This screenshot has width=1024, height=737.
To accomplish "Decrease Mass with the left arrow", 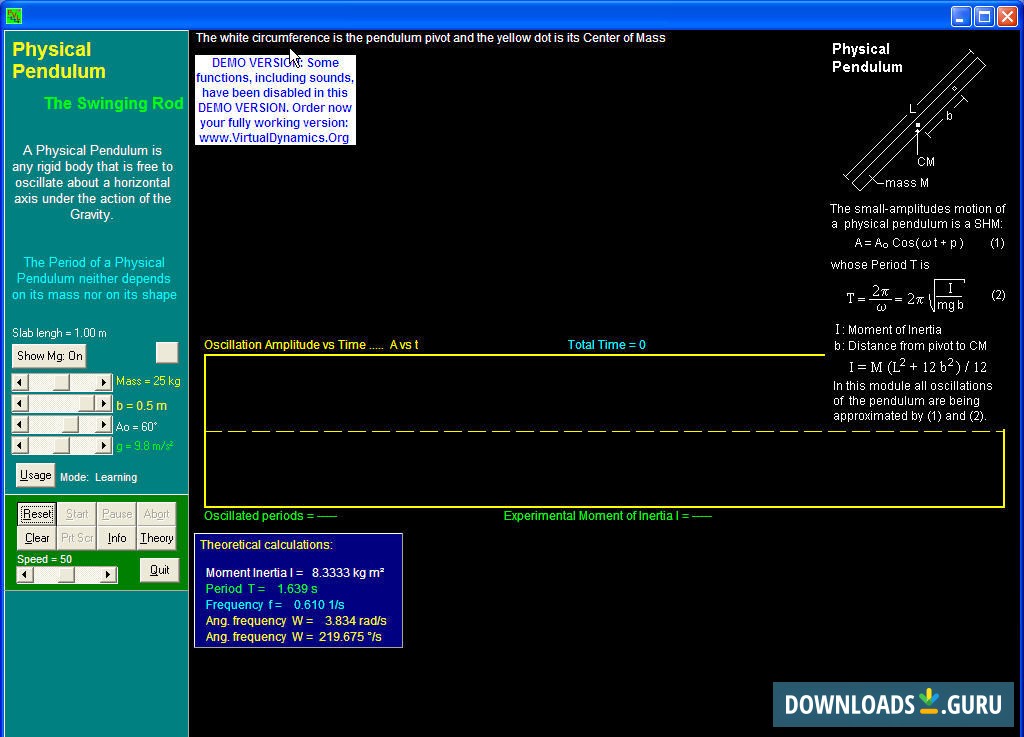I will 20,382.
